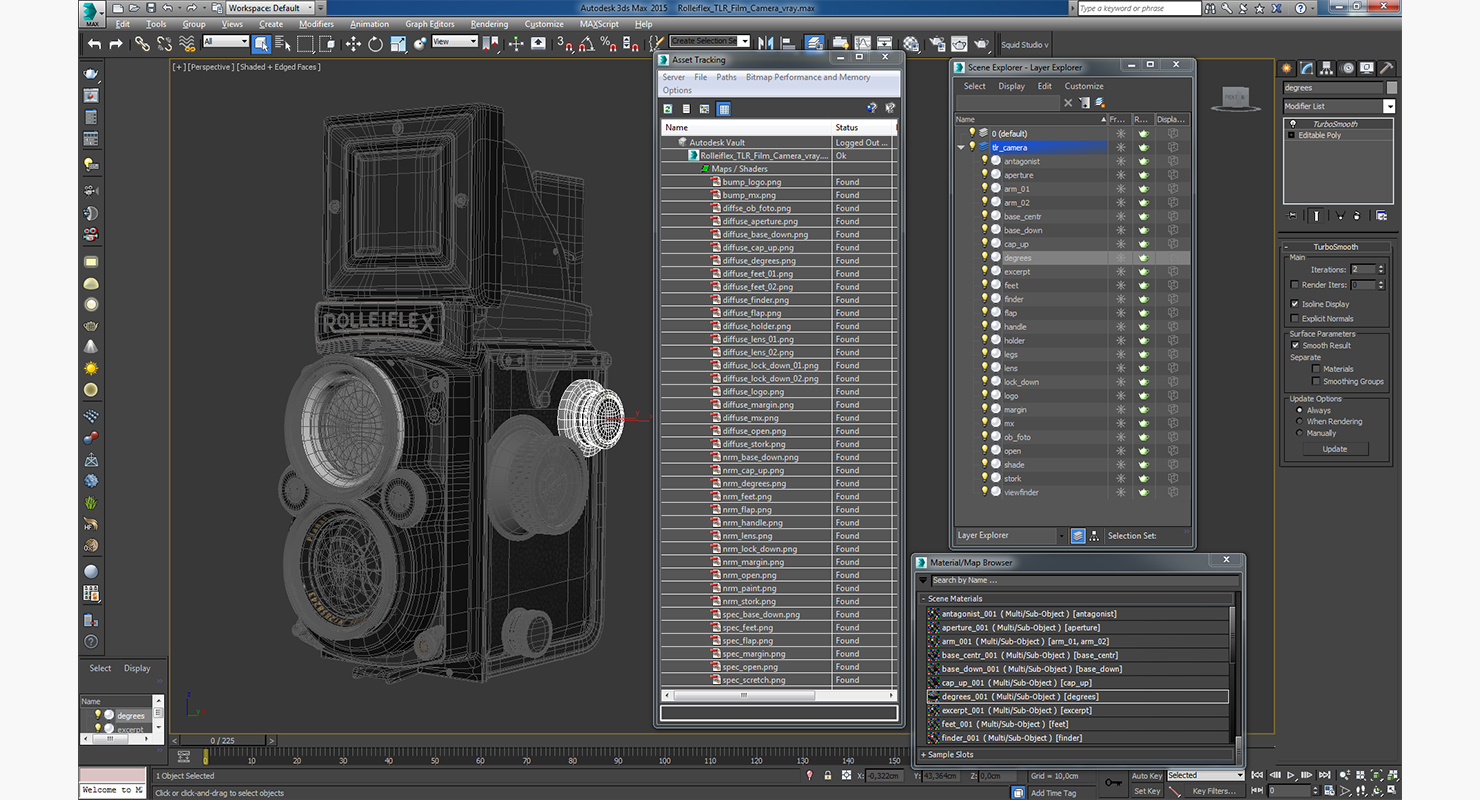Click Refresh icon in Asset Tracking
Screen dimensions: 1480x800
click(x=668, y=108)
